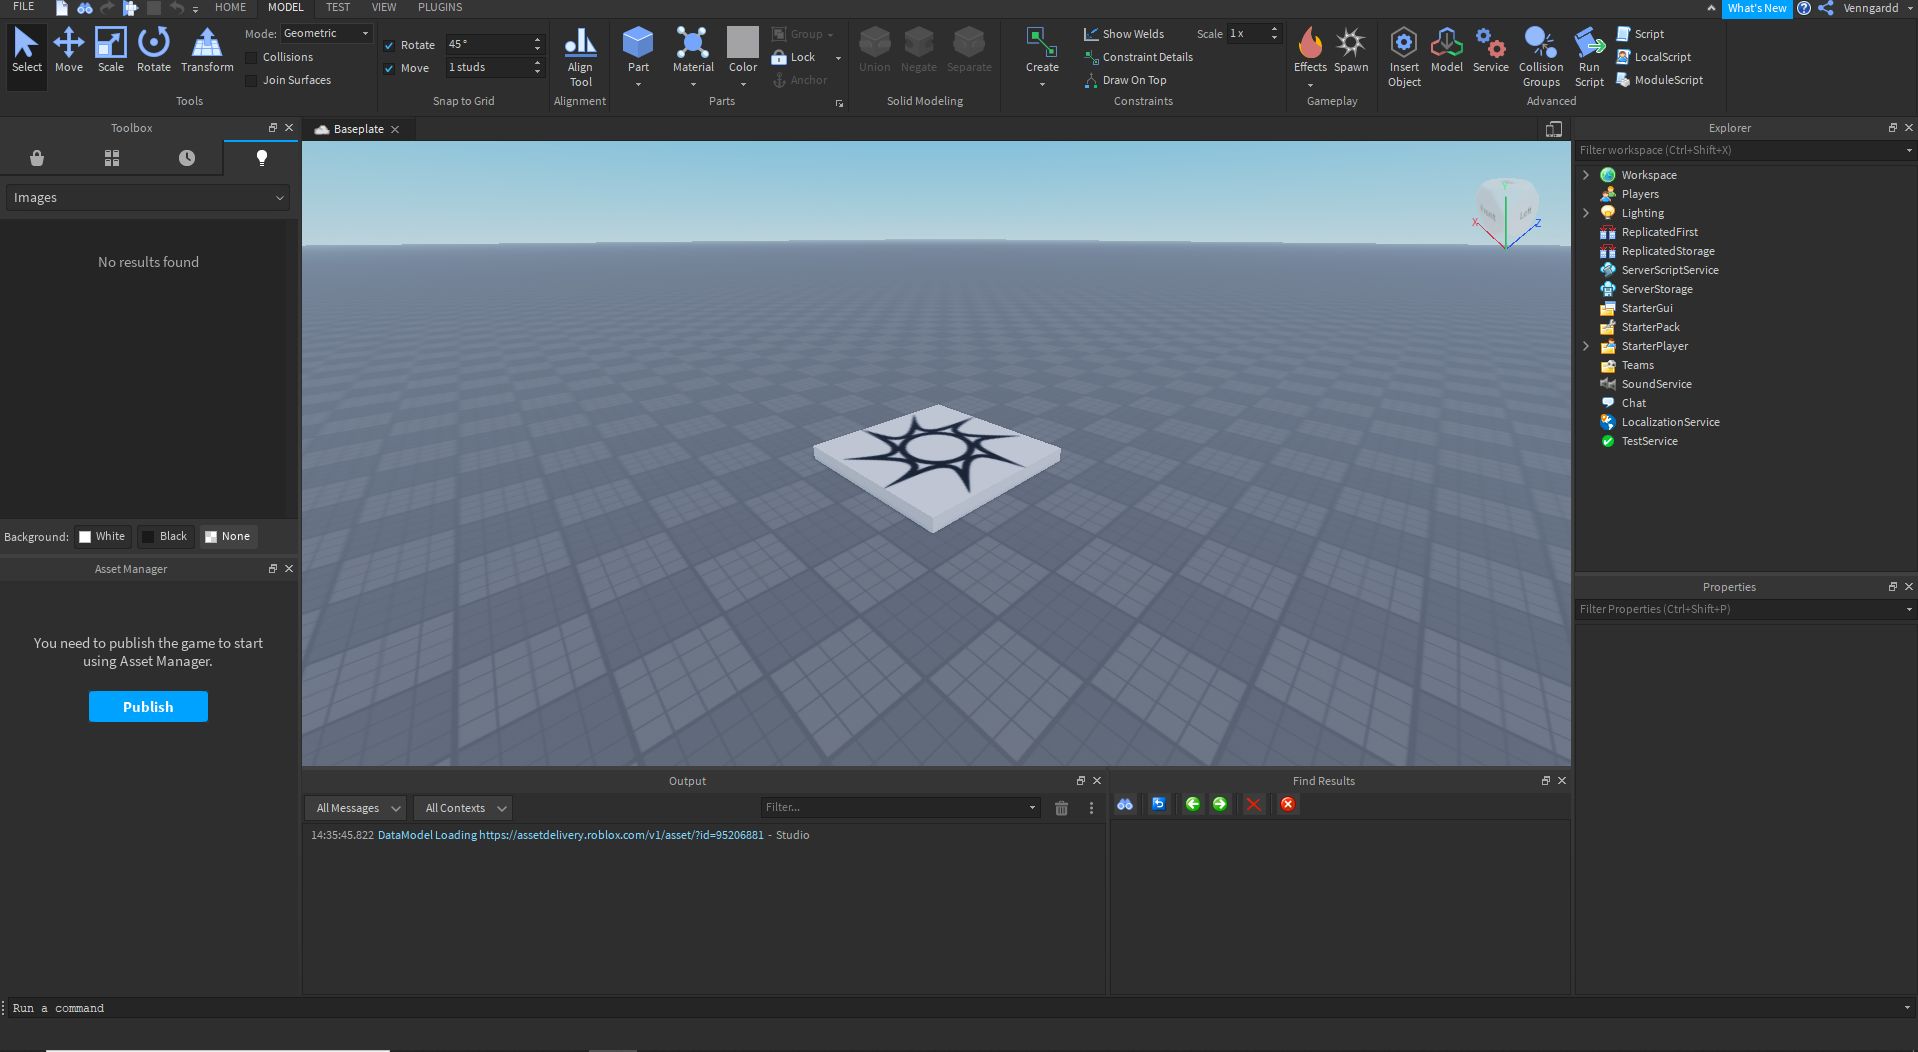Switch to the TEST ribbon tab
Image resolution: width=1918 pixels, height=1052 pixels.
337,7
